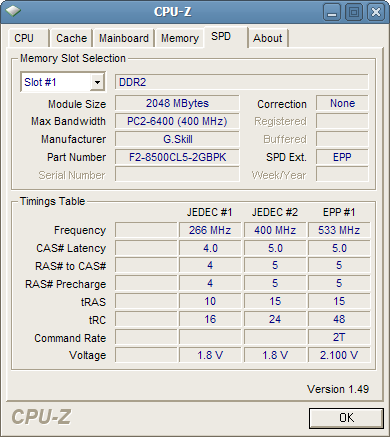
Task: Click RAS# Precharge value 4
Action: tap(210, 283)
